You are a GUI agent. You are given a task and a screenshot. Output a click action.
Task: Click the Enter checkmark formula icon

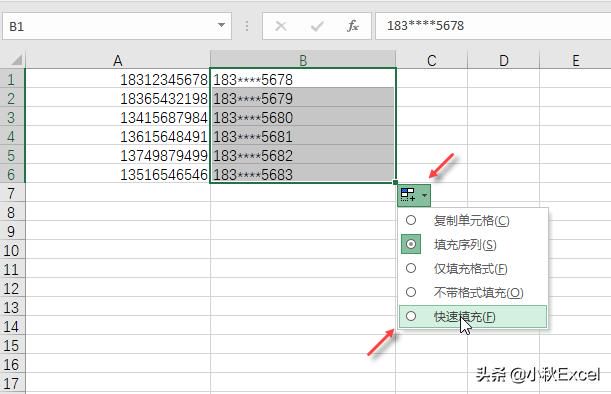(317, 26)
